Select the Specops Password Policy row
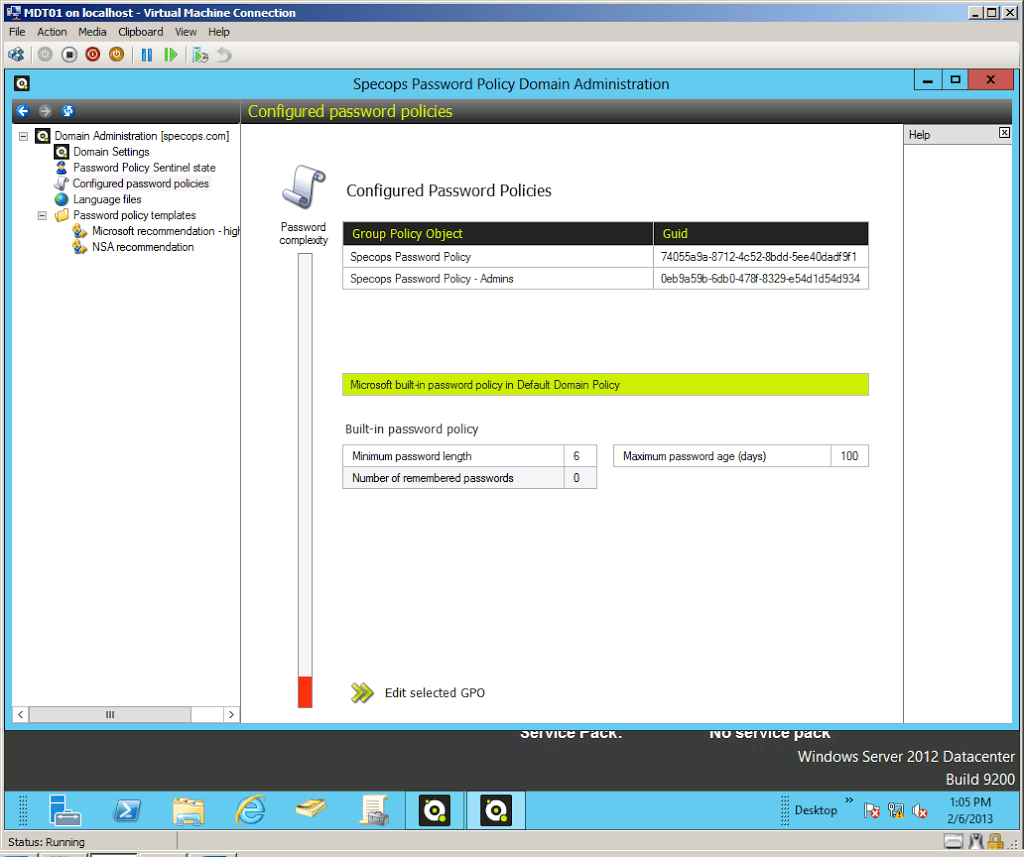1024x857 pixels. pyautogui.click(x=605, y=257)
